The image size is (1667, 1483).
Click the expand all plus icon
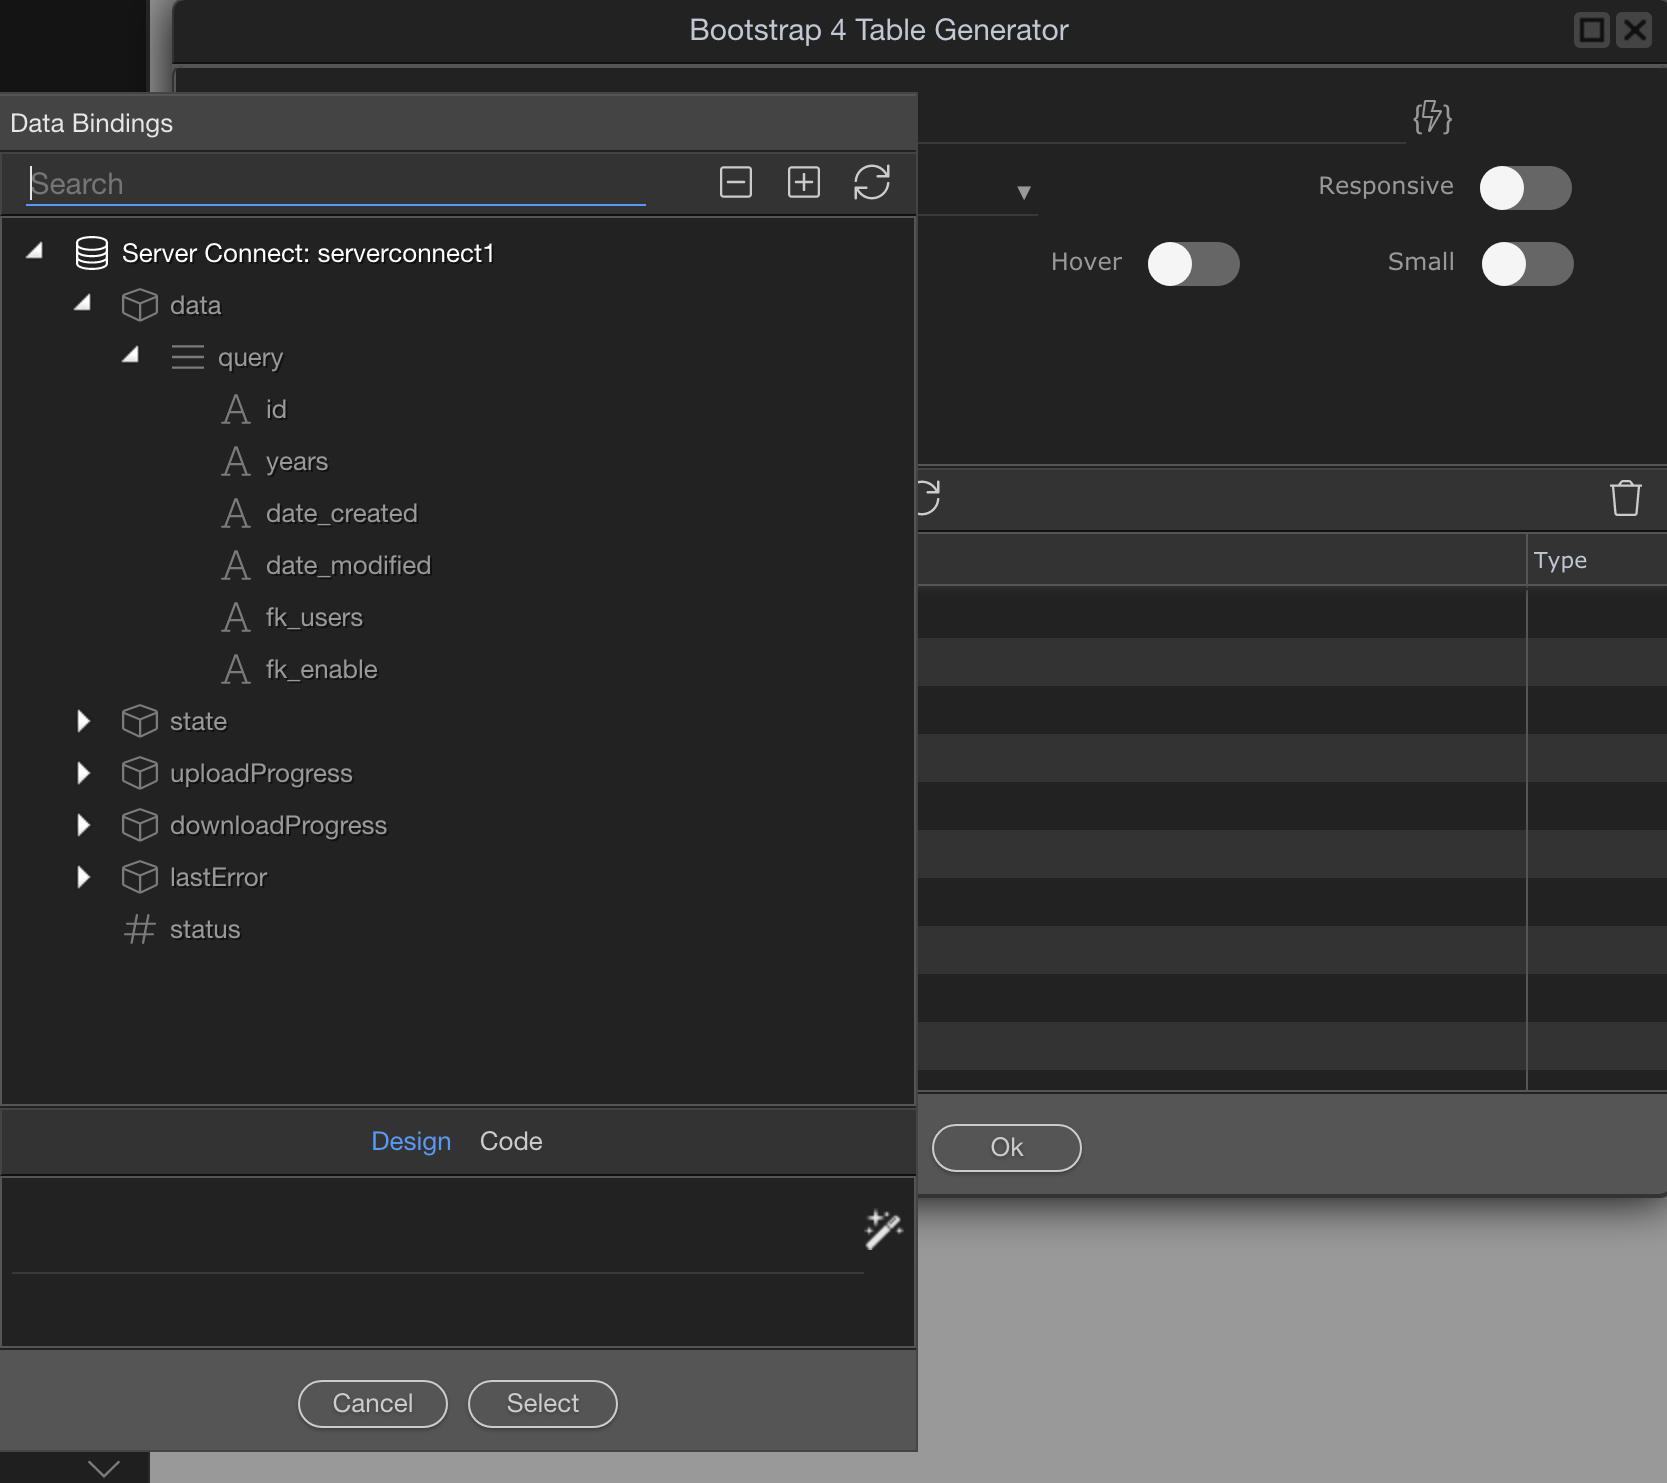803,182
